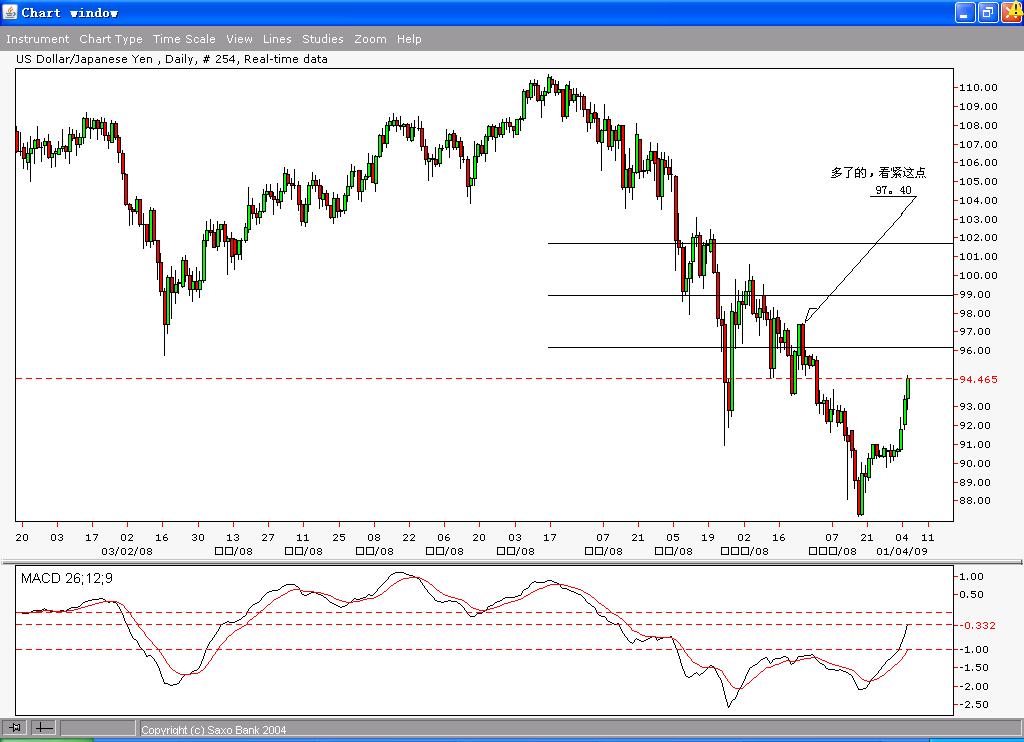Image resolution: width=1024 pixels, height=742 pixels.
Task: Restore down the Chart window
Action: coord(988,12)
